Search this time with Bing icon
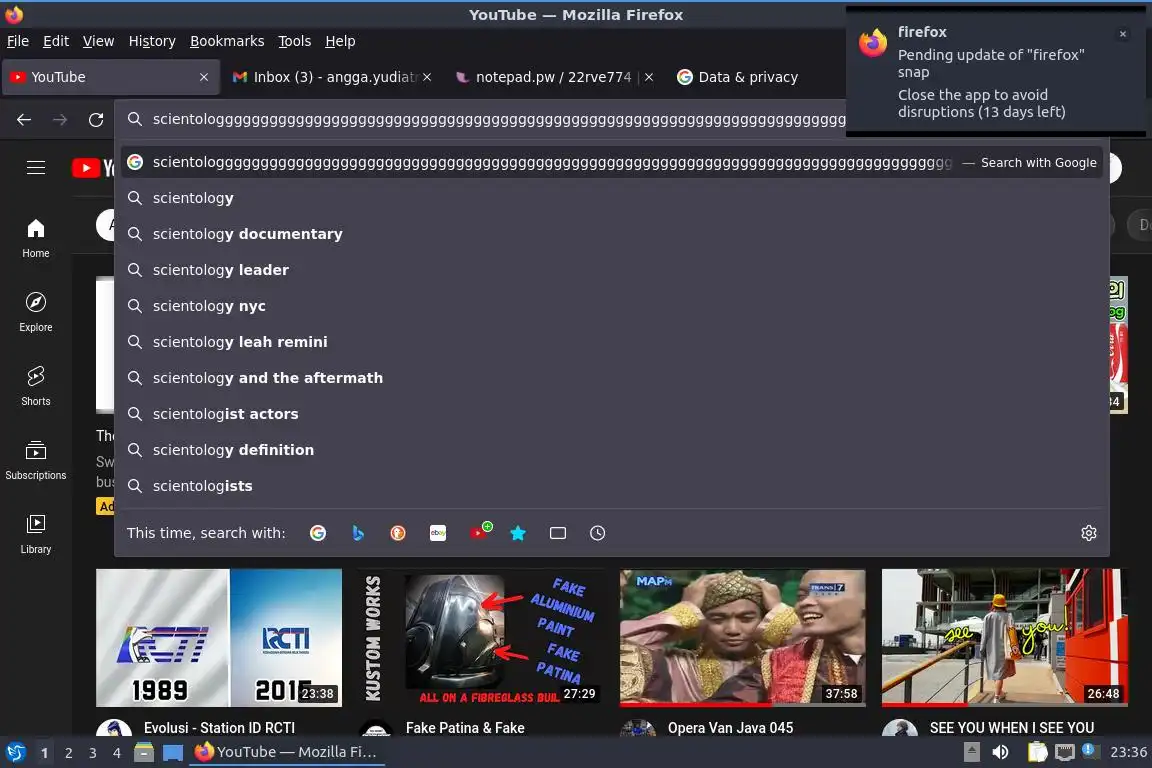The width and height of the screenshot is (1152, 768). [x=358, y=533]
